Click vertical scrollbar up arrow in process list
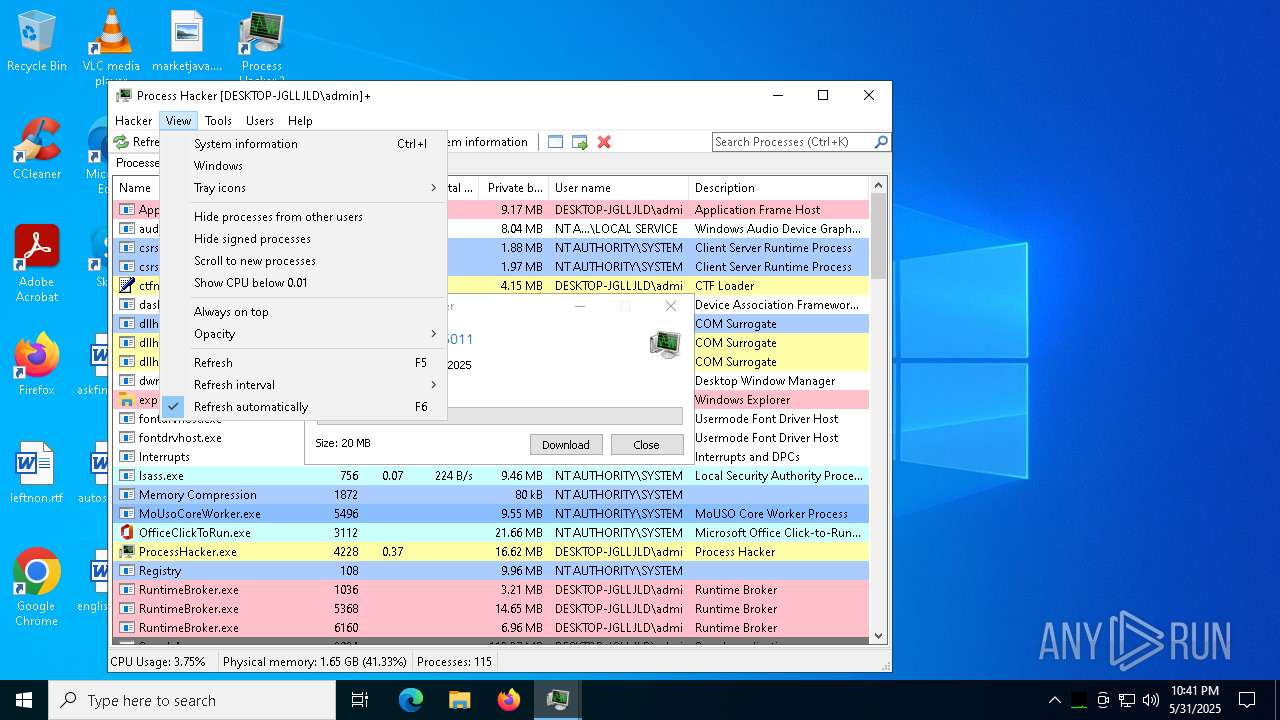The height and width of the screenshot is (720, 1280). coord(879,186)
